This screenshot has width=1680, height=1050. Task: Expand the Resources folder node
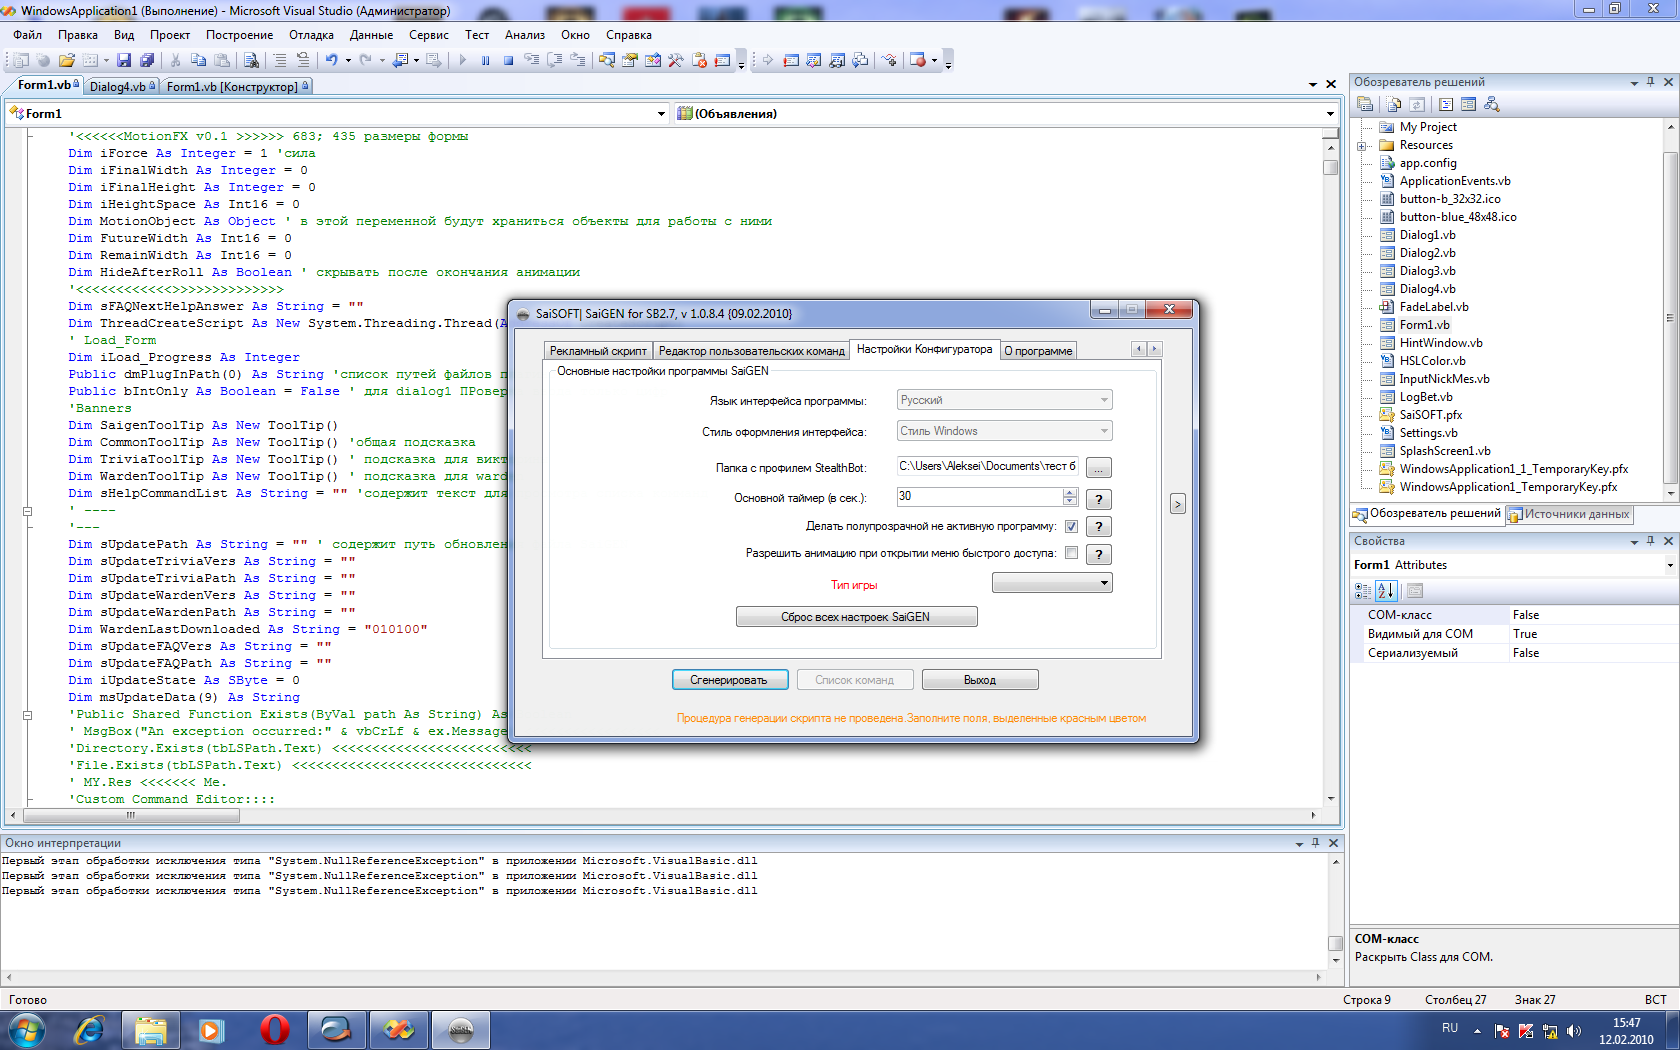pyautogui.click(x=1361, y=146)
